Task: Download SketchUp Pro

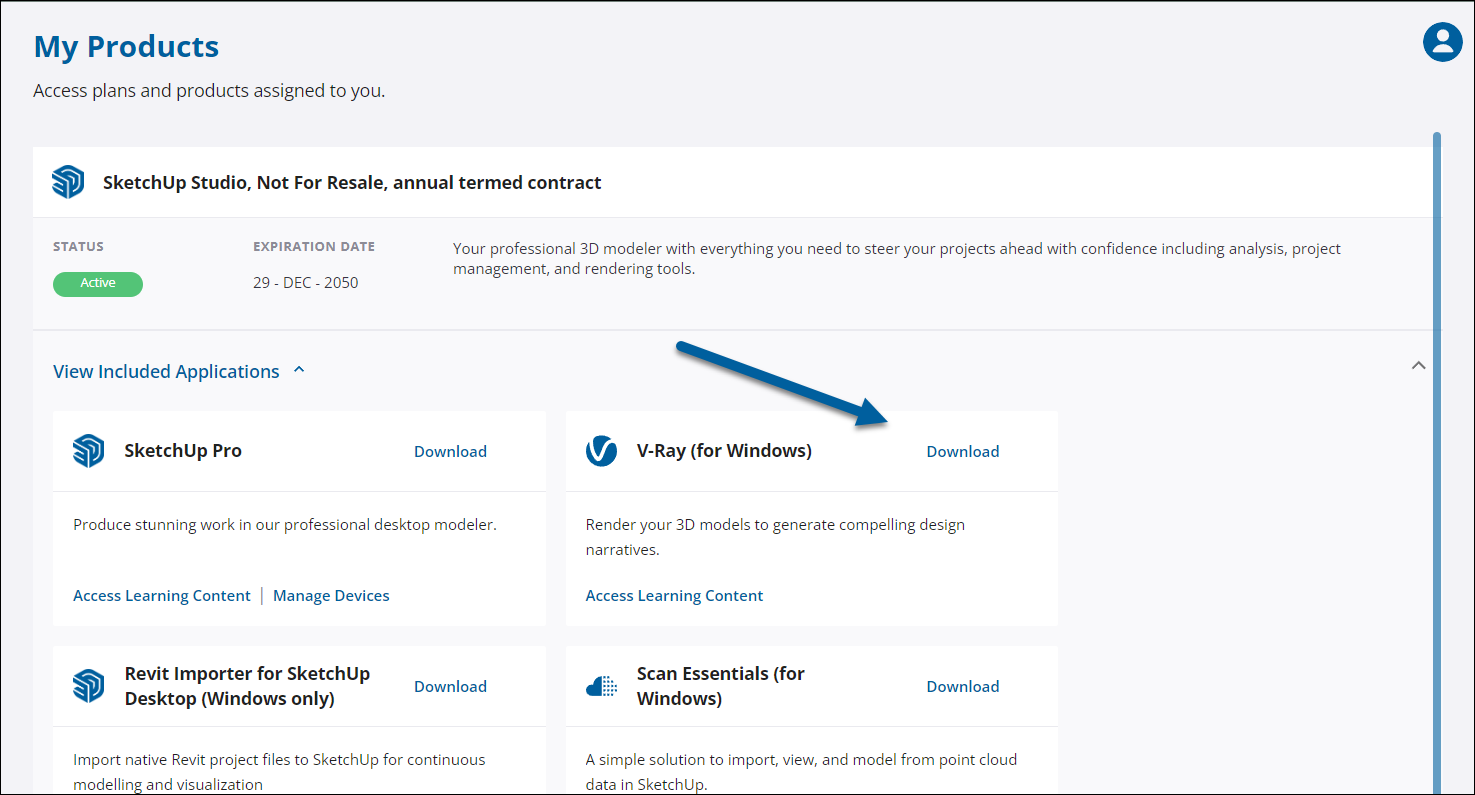Action: [450, 451]
